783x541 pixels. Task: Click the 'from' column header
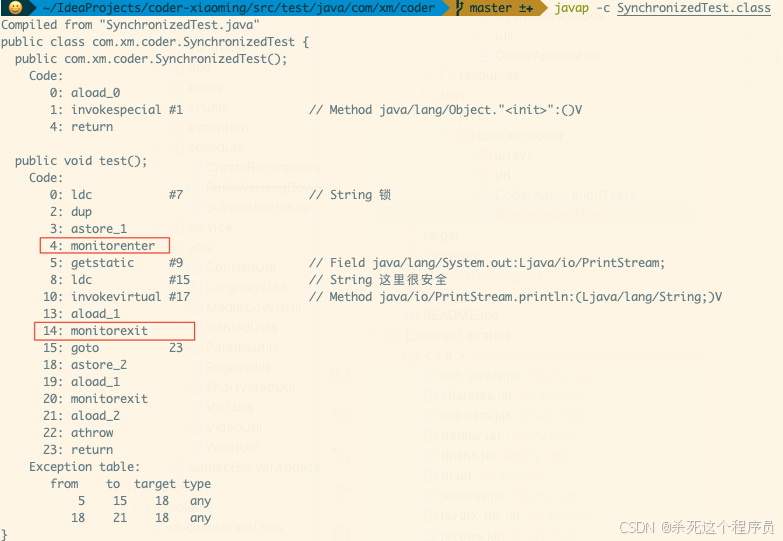point(64,484)
